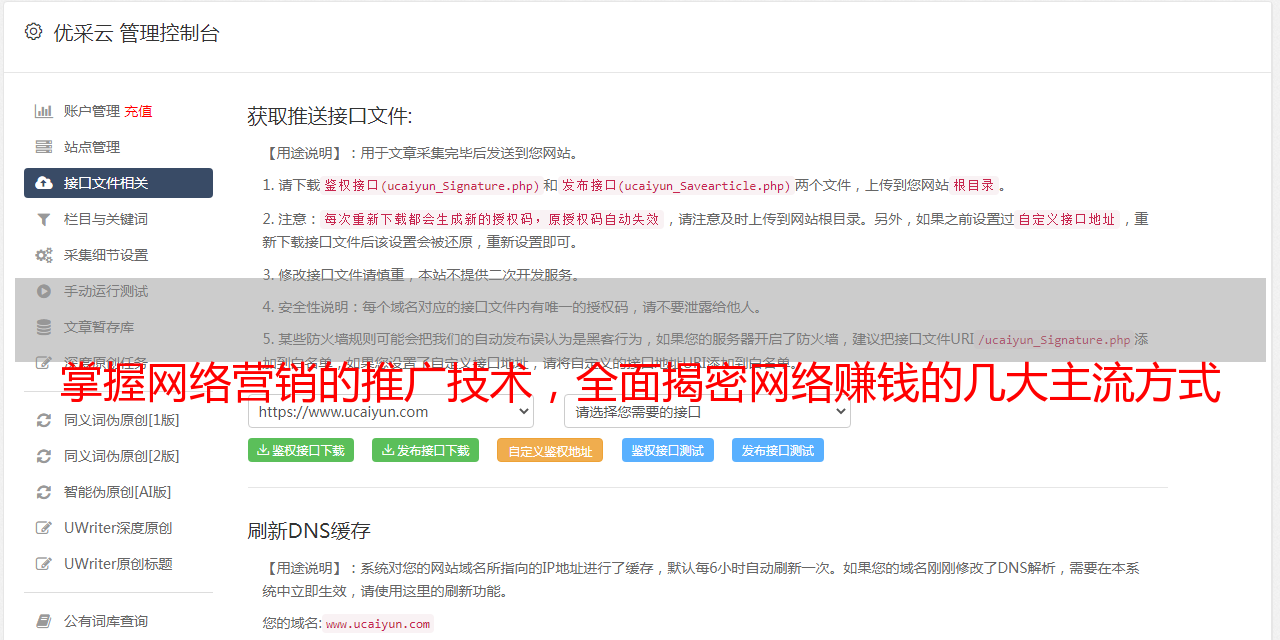Click the refresh icon for 同义词伪原创[2版]
Viewport: 1280px width, 640px height.
tap(44, 456)
